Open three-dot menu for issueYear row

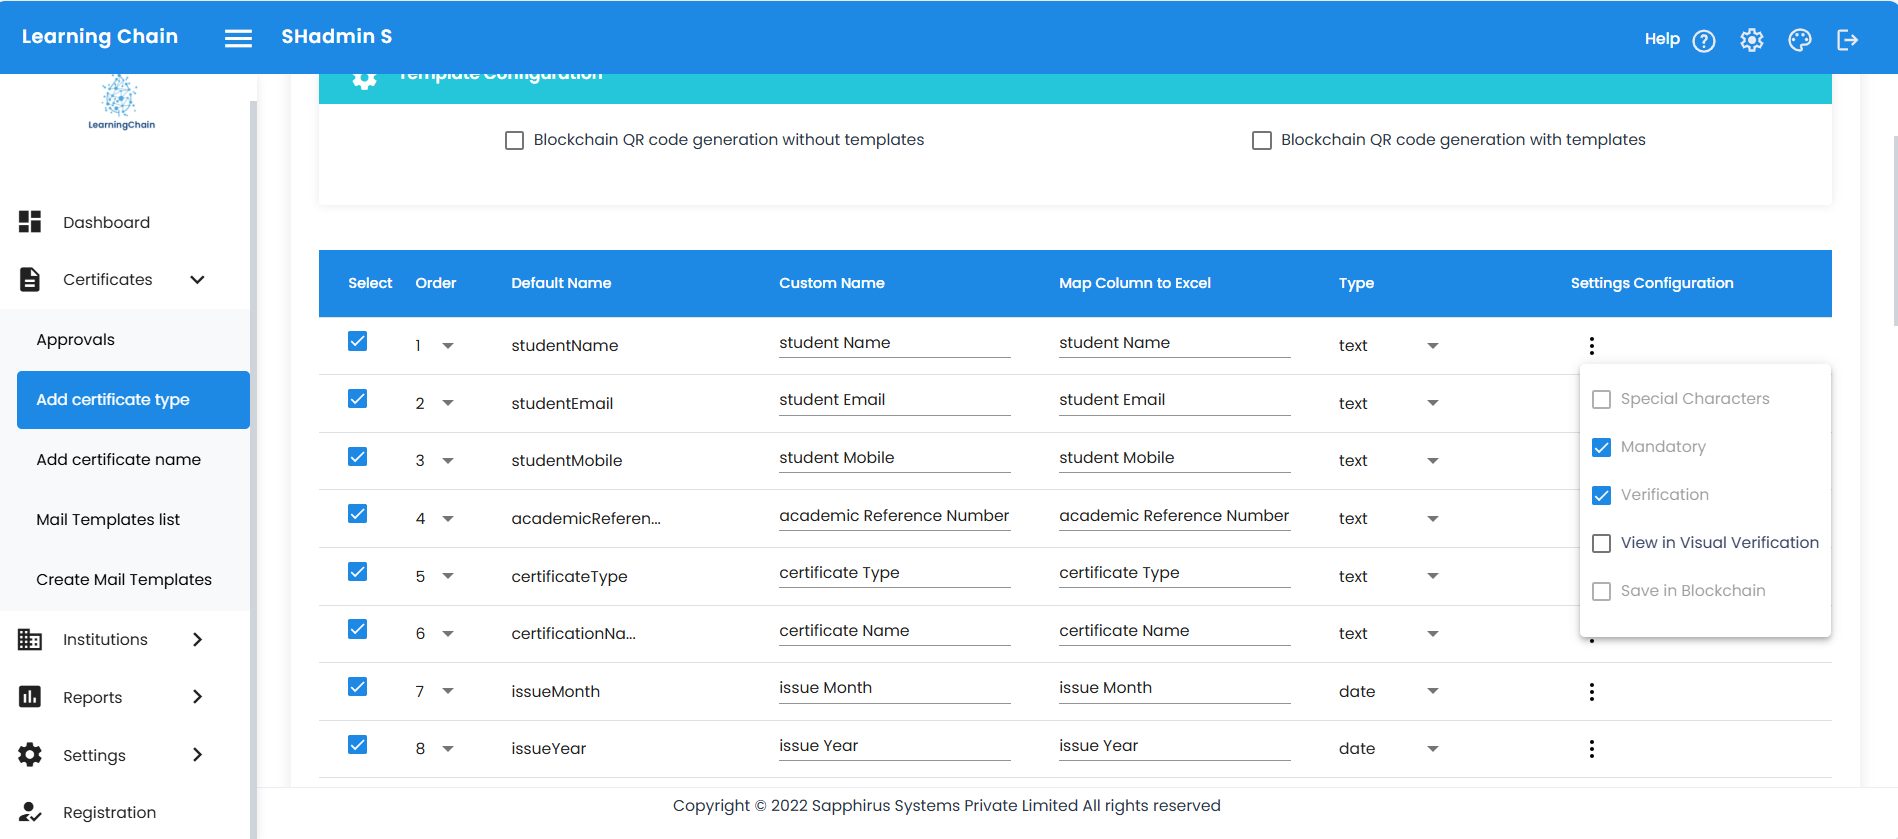(1591, 749)
